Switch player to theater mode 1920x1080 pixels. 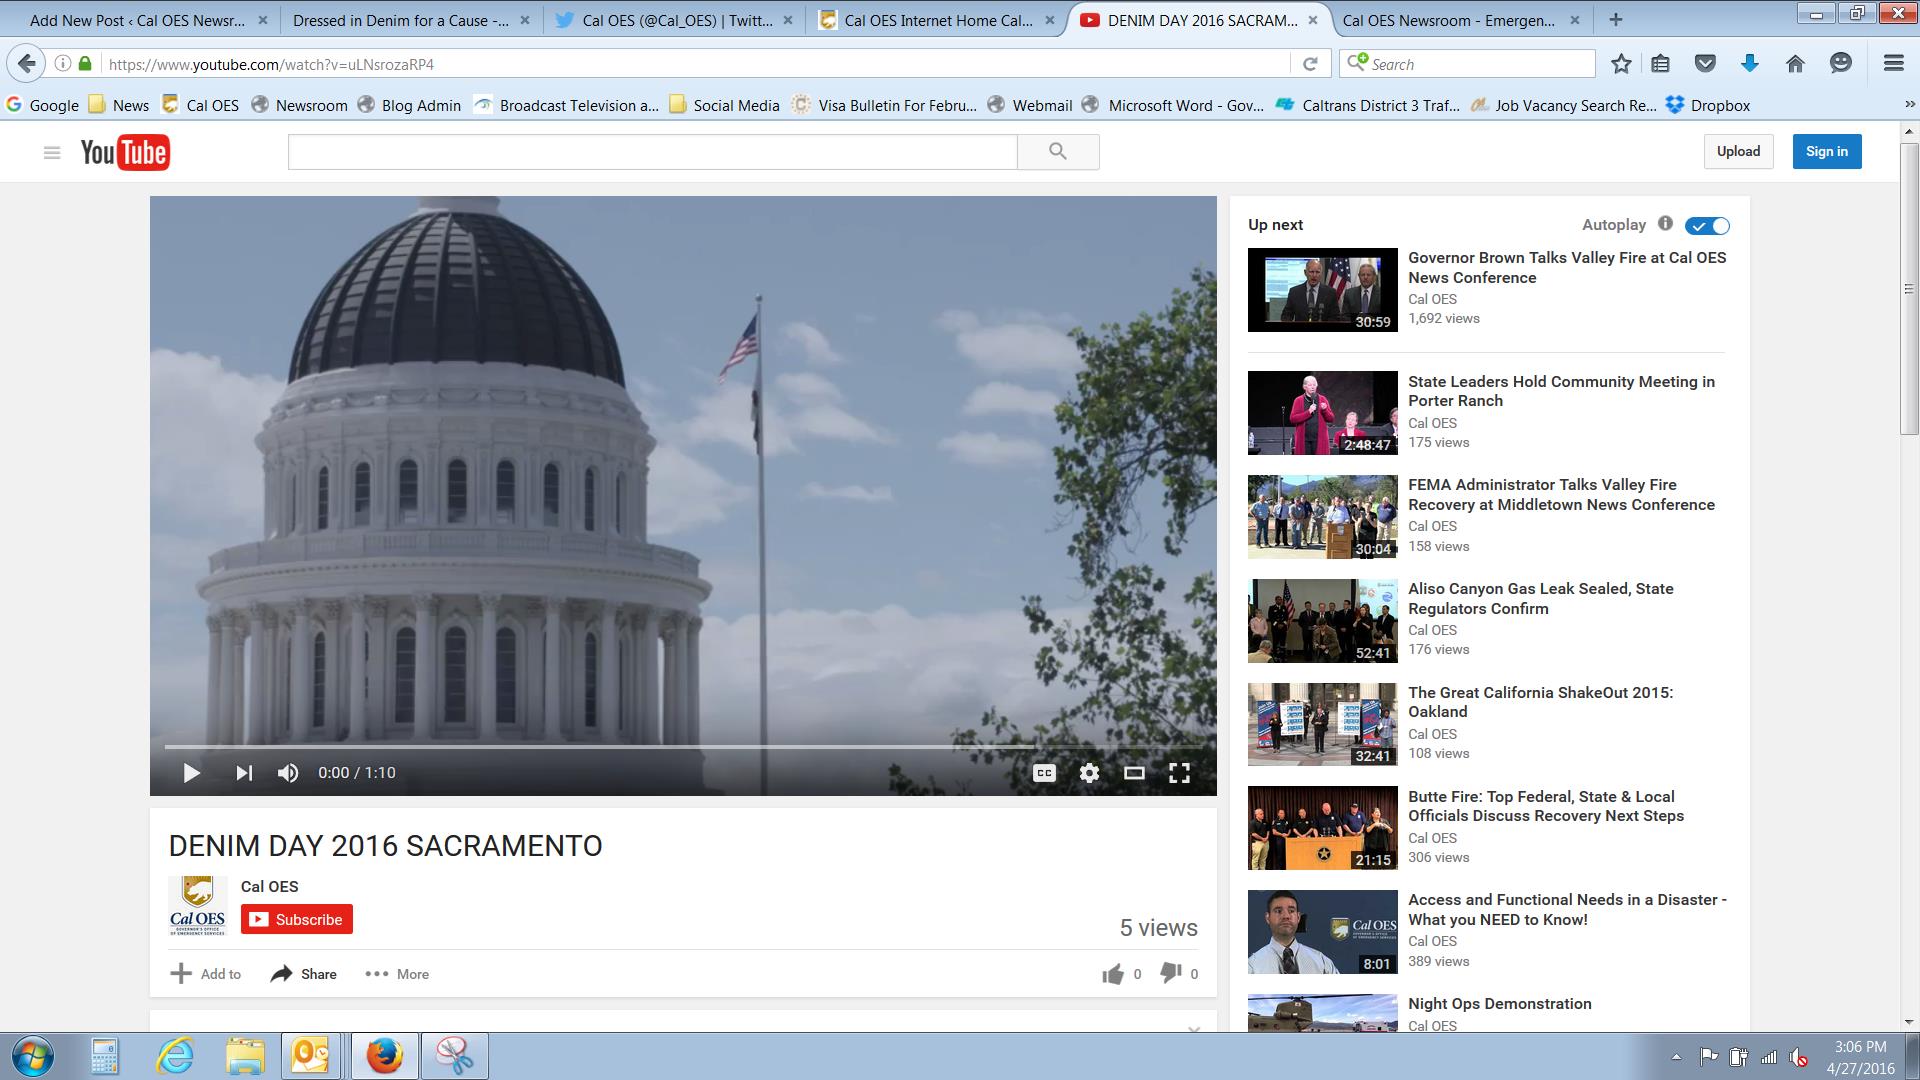[1134, 773]
